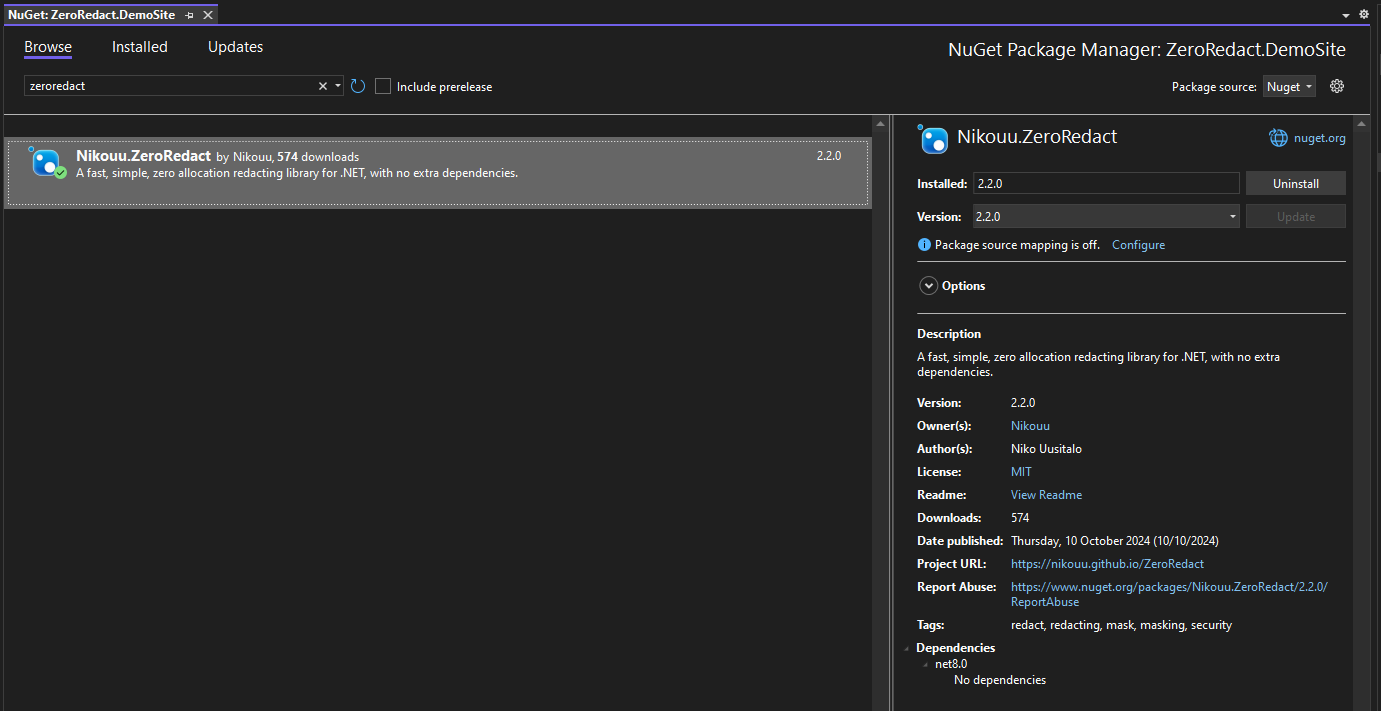The height and width of the screenshot is (711, 1381).
Task: Pin the NuGet document tab
Action: (x=190, y=15)
